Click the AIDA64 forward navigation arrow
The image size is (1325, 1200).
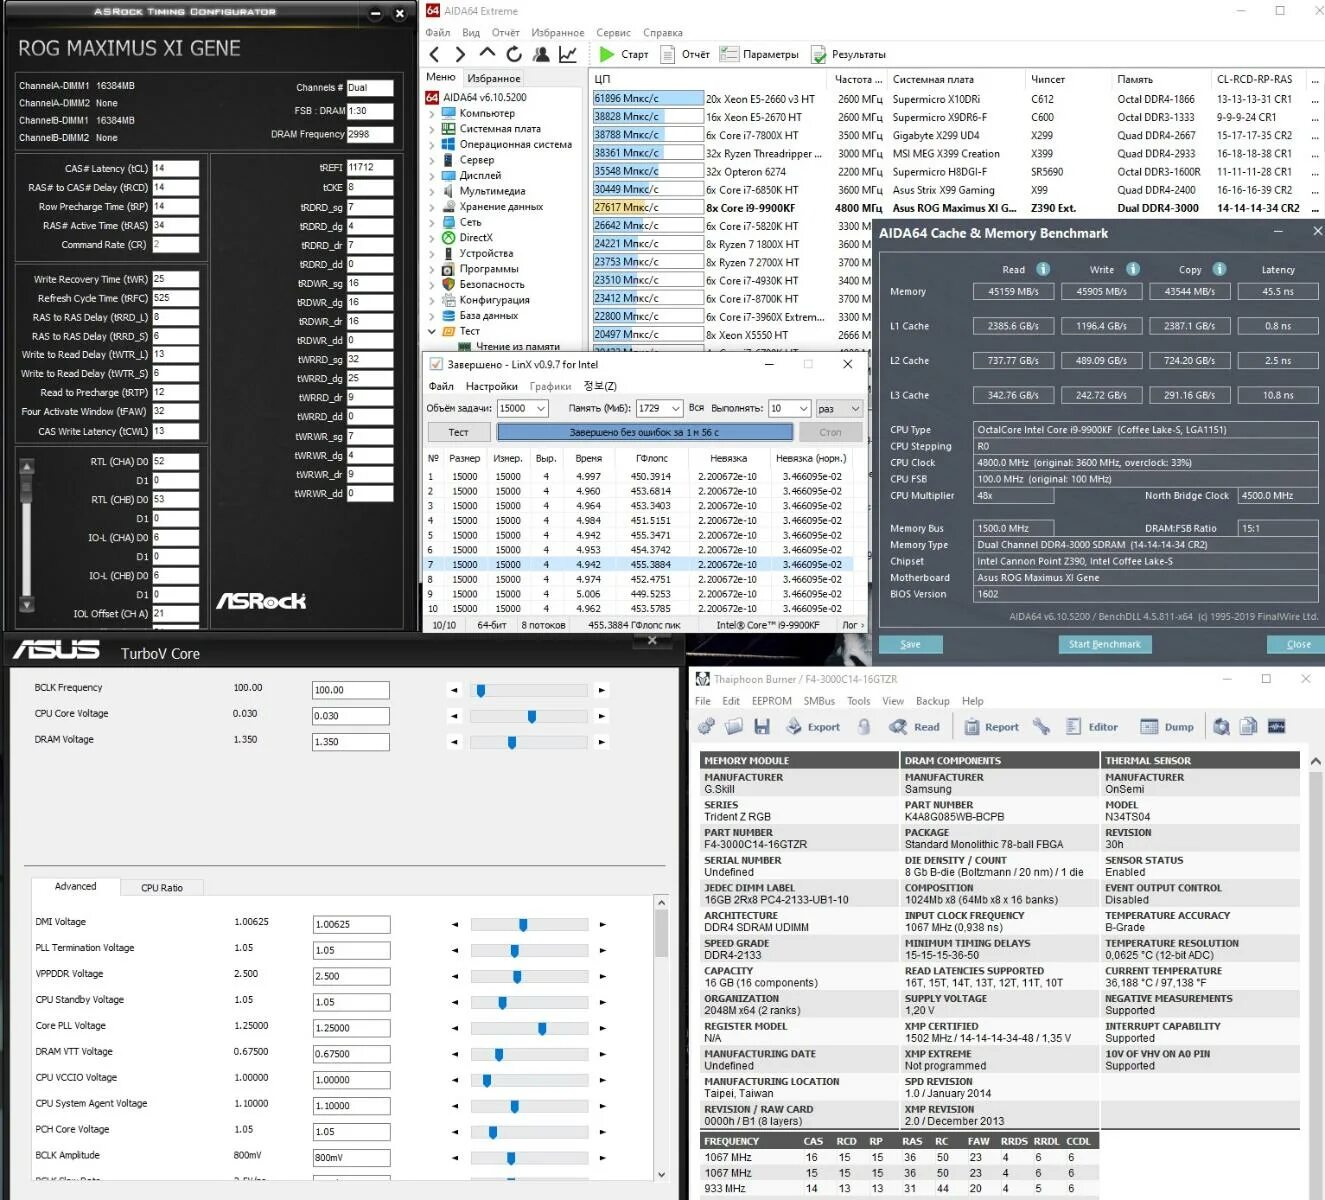coord(460,54)
